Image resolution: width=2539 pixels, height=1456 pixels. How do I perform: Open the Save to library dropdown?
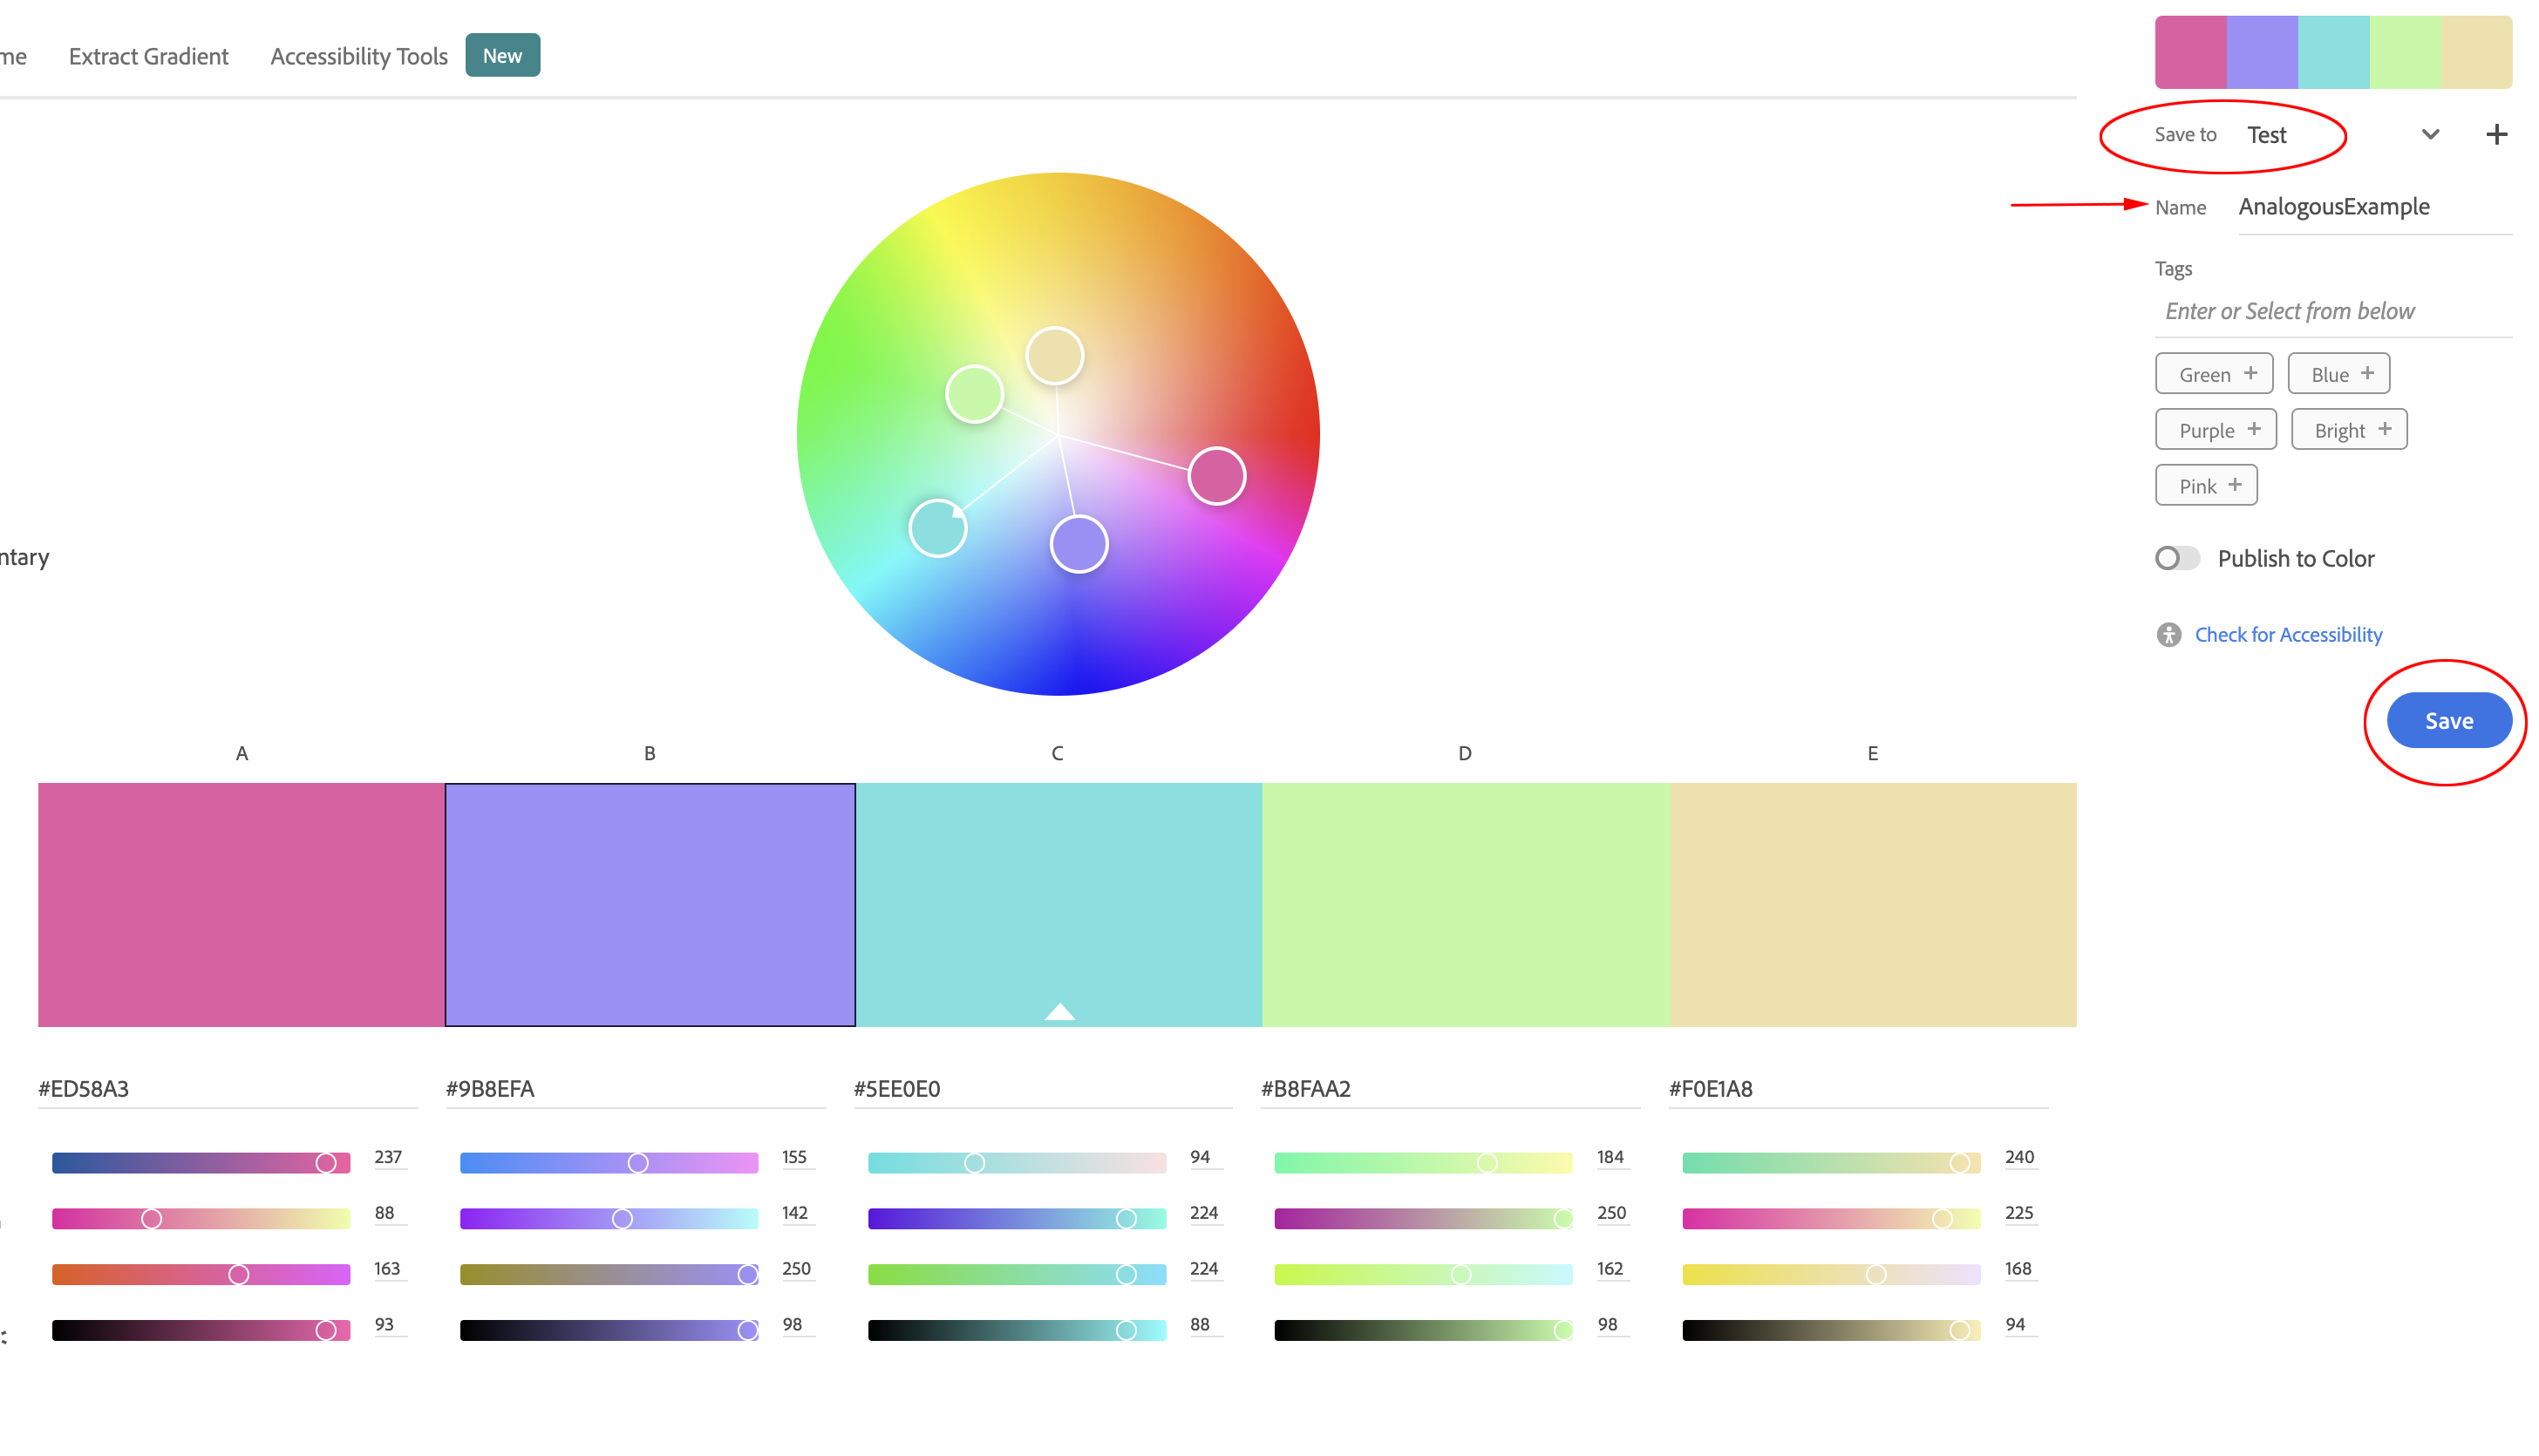[x=2430, y=134]
